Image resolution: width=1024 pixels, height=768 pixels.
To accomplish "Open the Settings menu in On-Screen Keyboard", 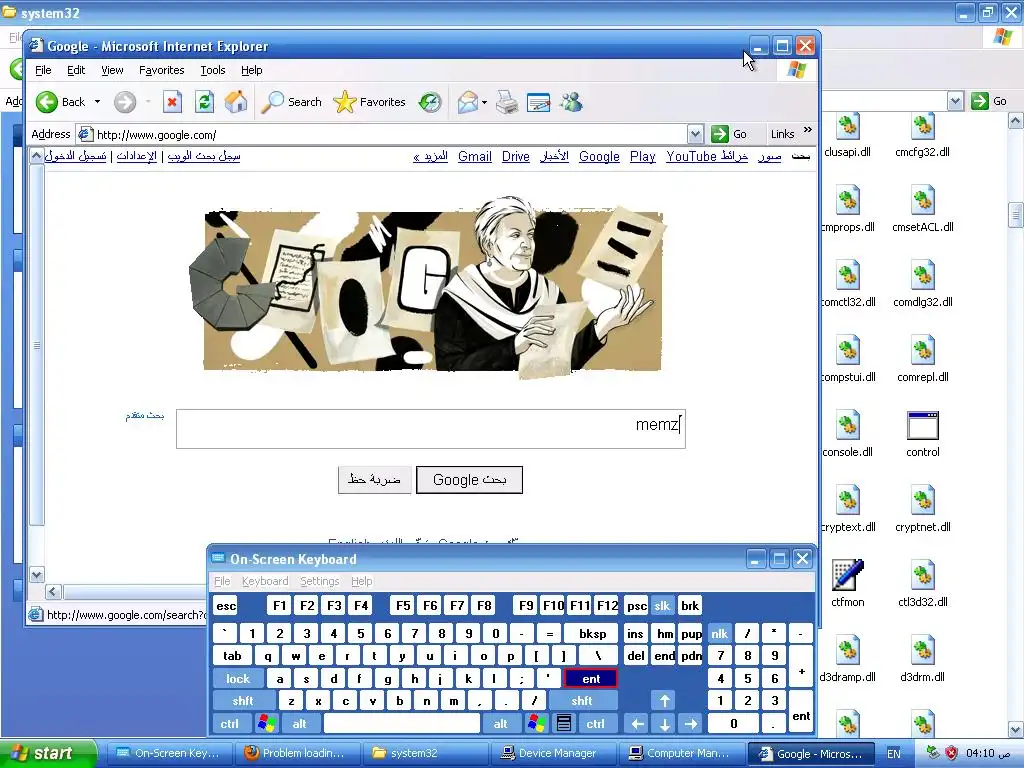I will [319, 581].
